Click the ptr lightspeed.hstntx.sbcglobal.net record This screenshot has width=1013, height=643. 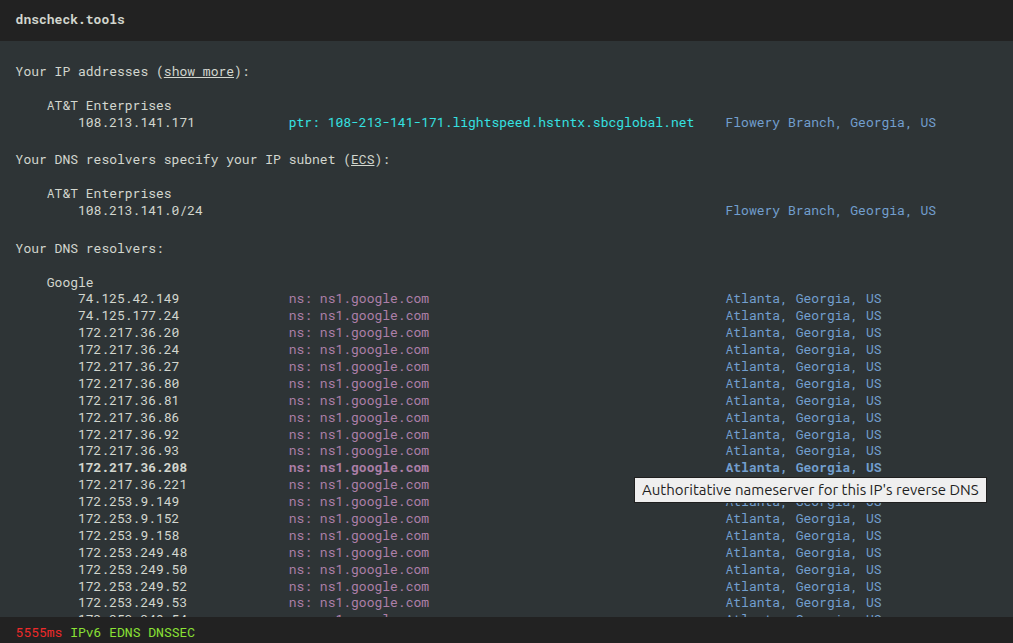point(491,123)
